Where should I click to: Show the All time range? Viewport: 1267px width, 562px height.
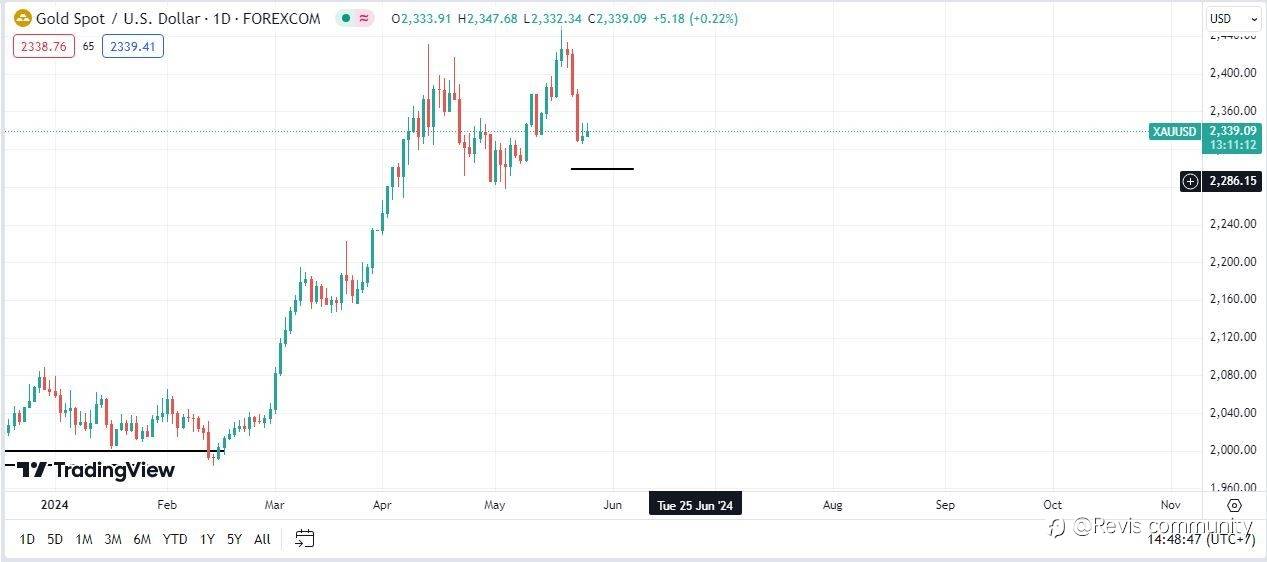[x=262, y=539]
